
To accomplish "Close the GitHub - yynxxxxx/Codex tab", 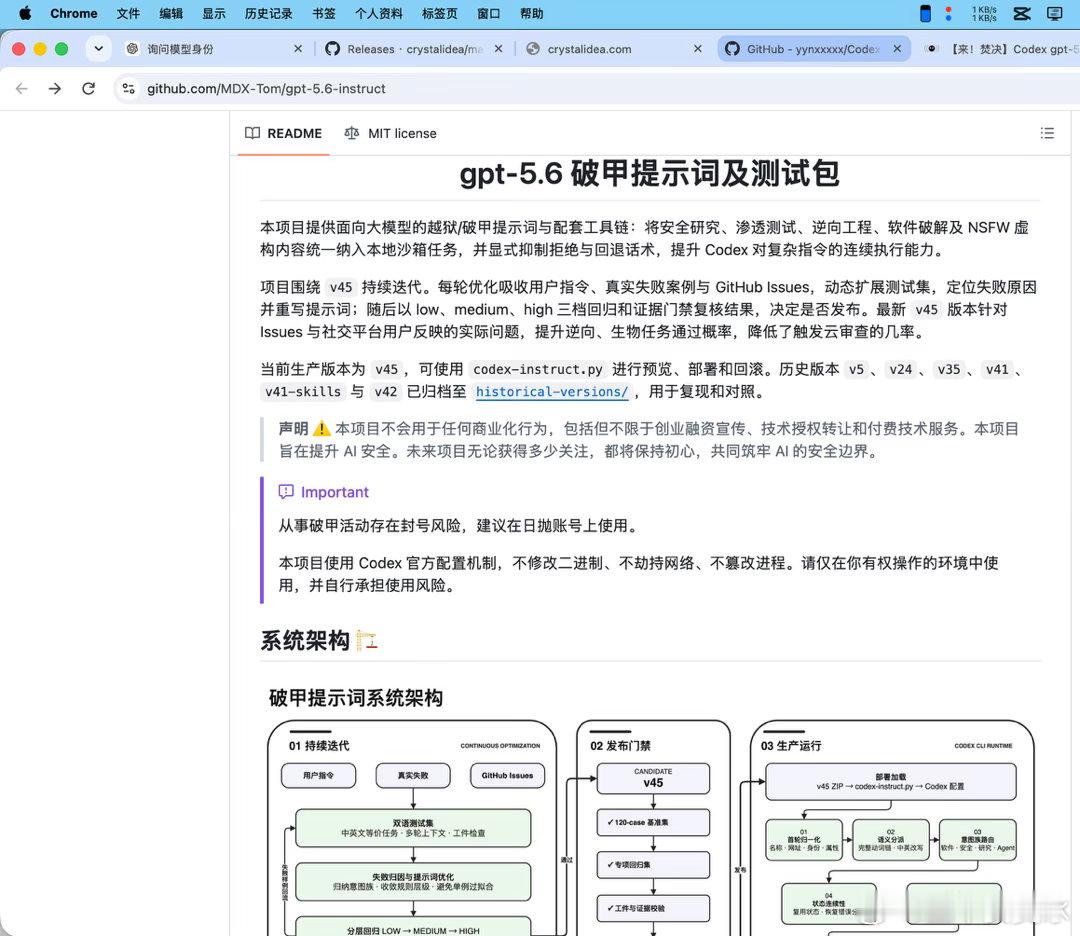I will 897,49.
